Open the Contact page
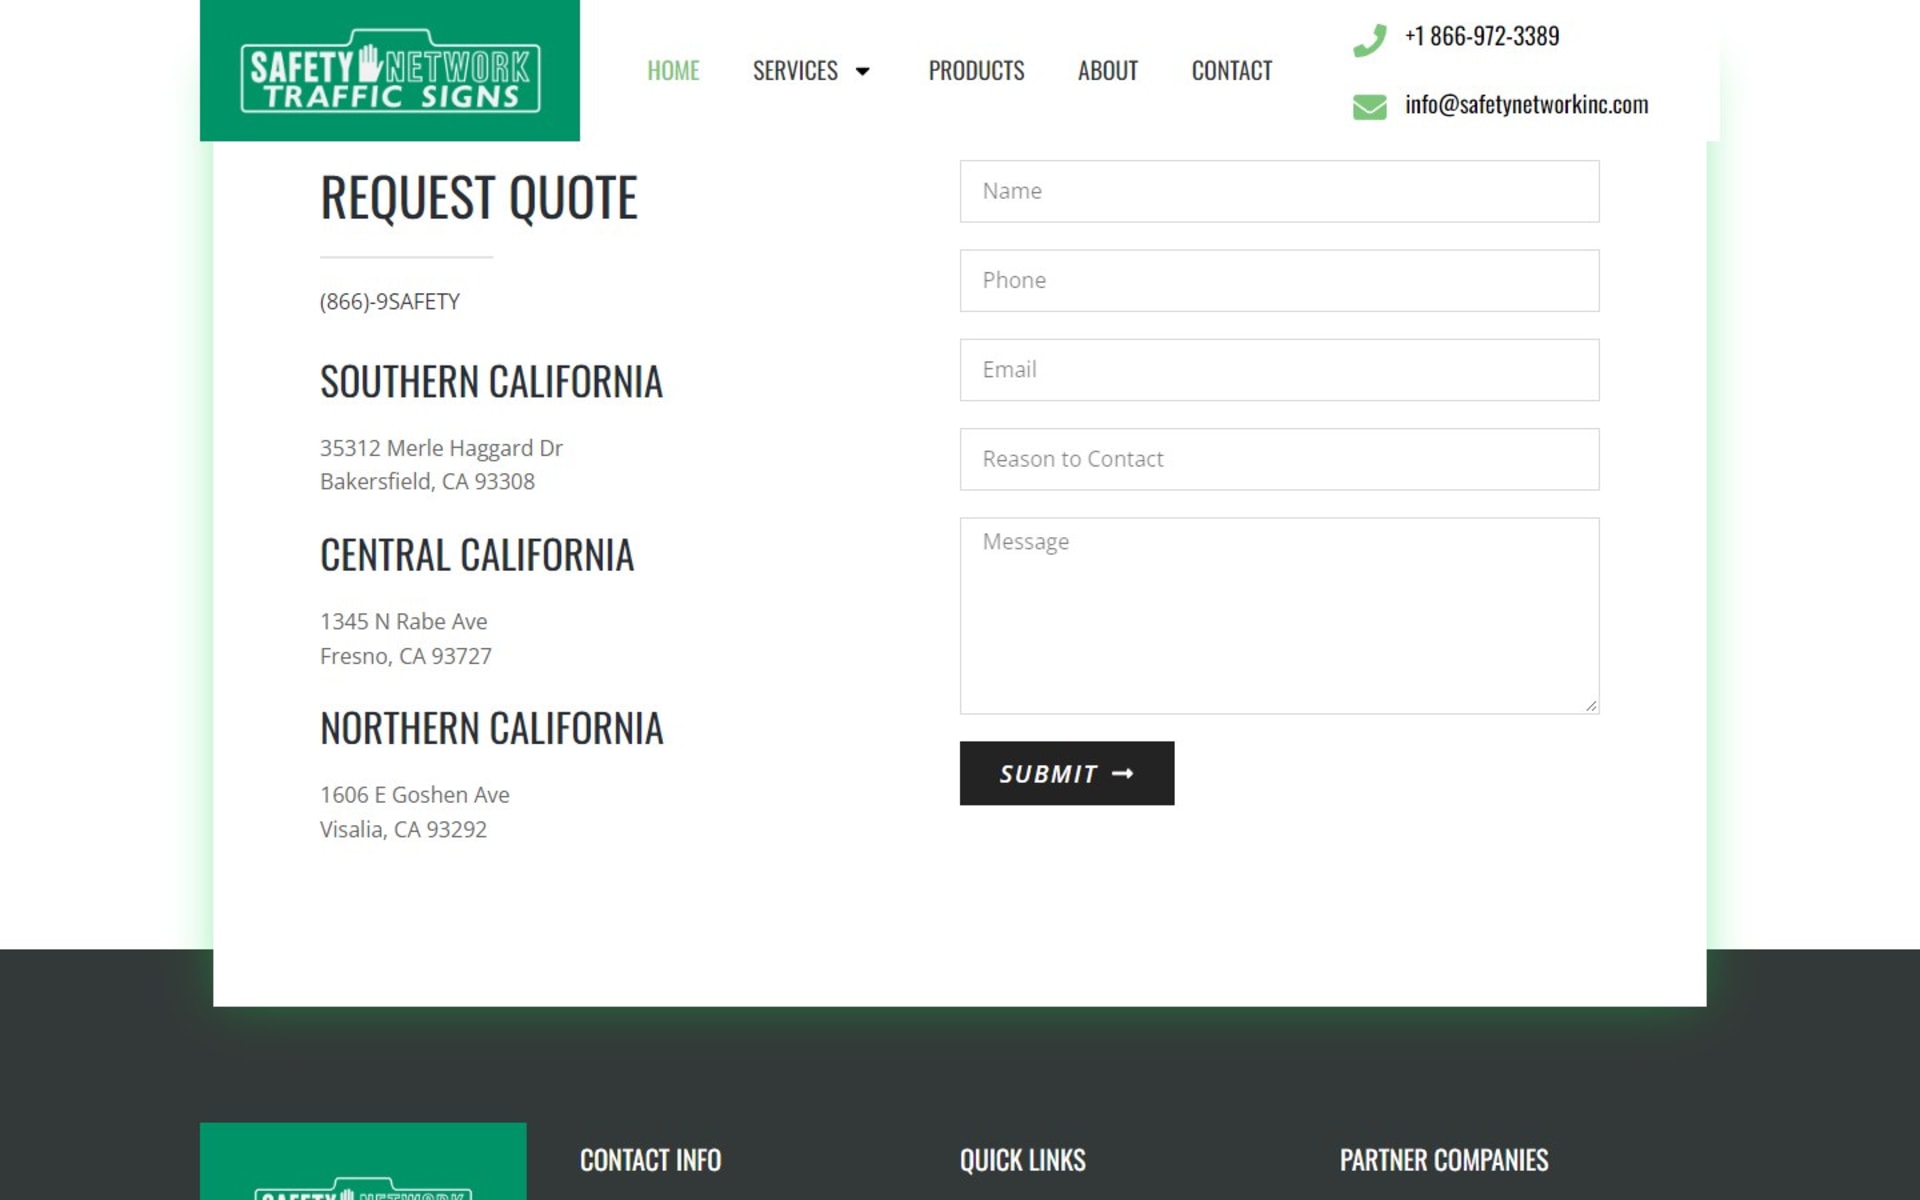 [x=1231, y=71]
